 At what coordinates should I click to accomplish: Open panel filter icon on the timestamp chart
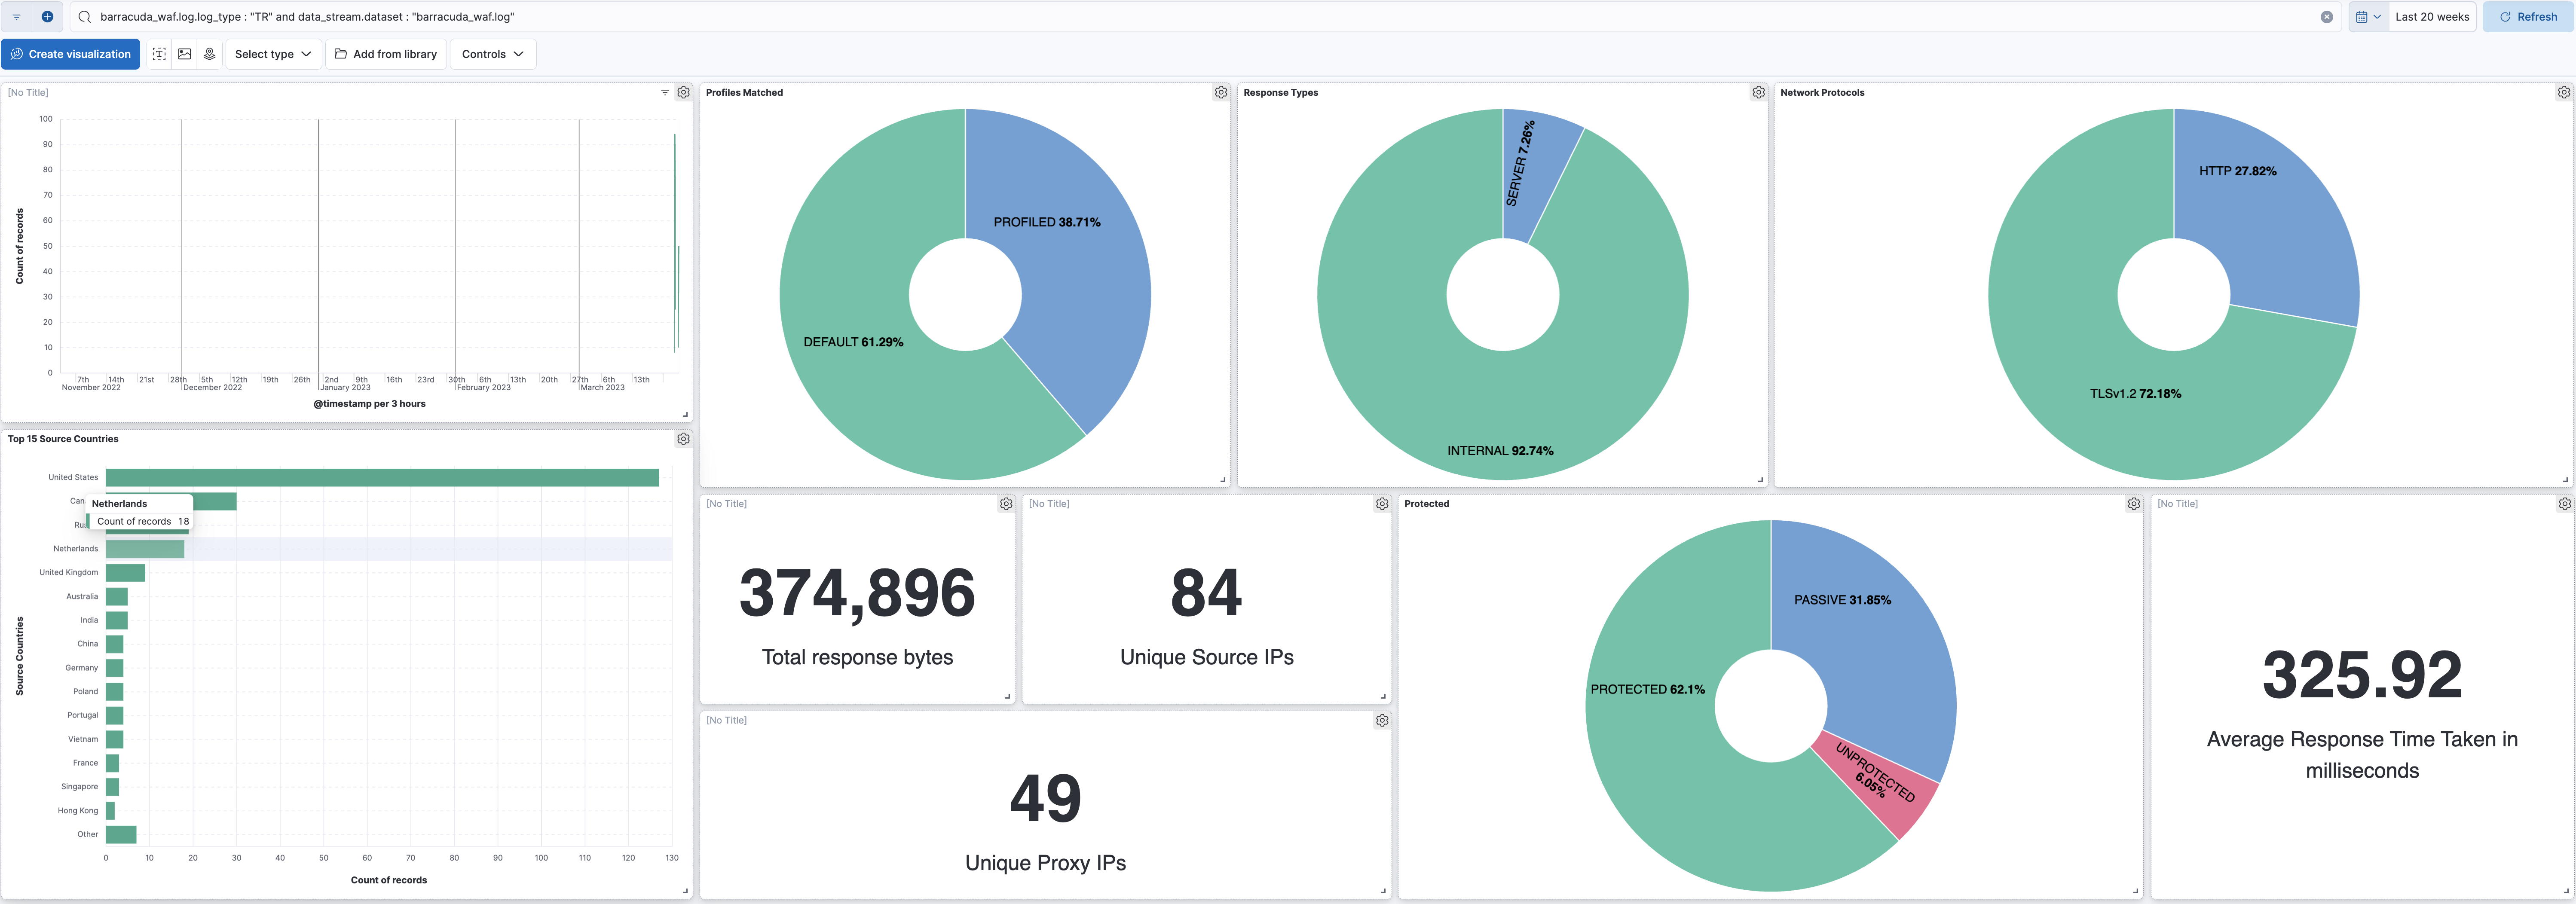point(665,92)
